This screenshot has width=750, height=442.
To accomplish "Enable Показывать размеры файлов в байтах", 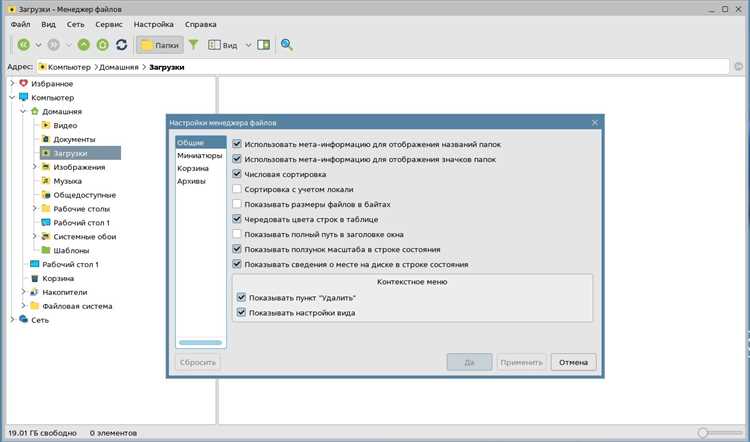I will tap(237, 204).
